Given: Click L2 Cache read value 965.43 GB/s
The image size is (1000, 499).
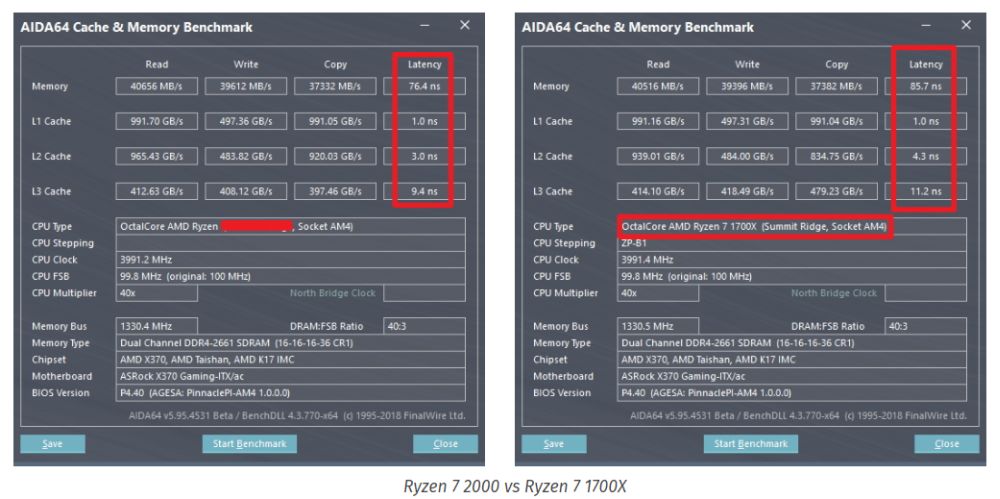Looking at the screenshot, I should (x=156, y=156).
